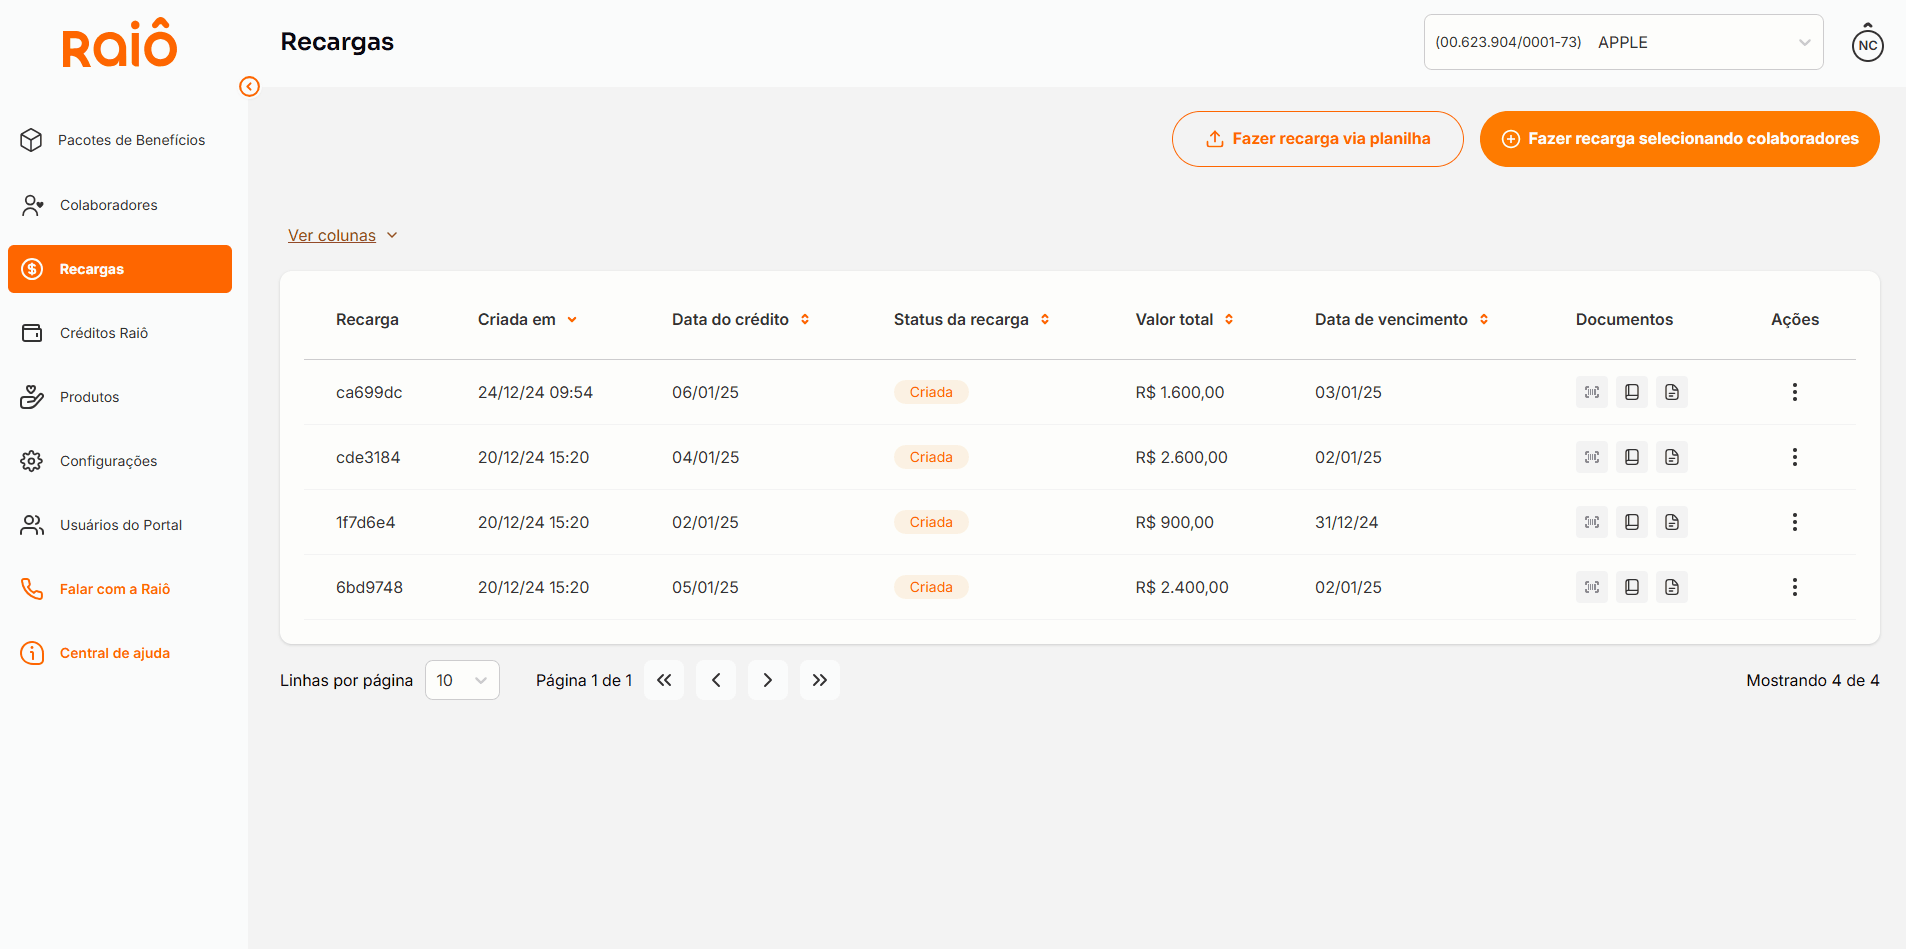Go to the last page with double-arrow

[819, 680]
